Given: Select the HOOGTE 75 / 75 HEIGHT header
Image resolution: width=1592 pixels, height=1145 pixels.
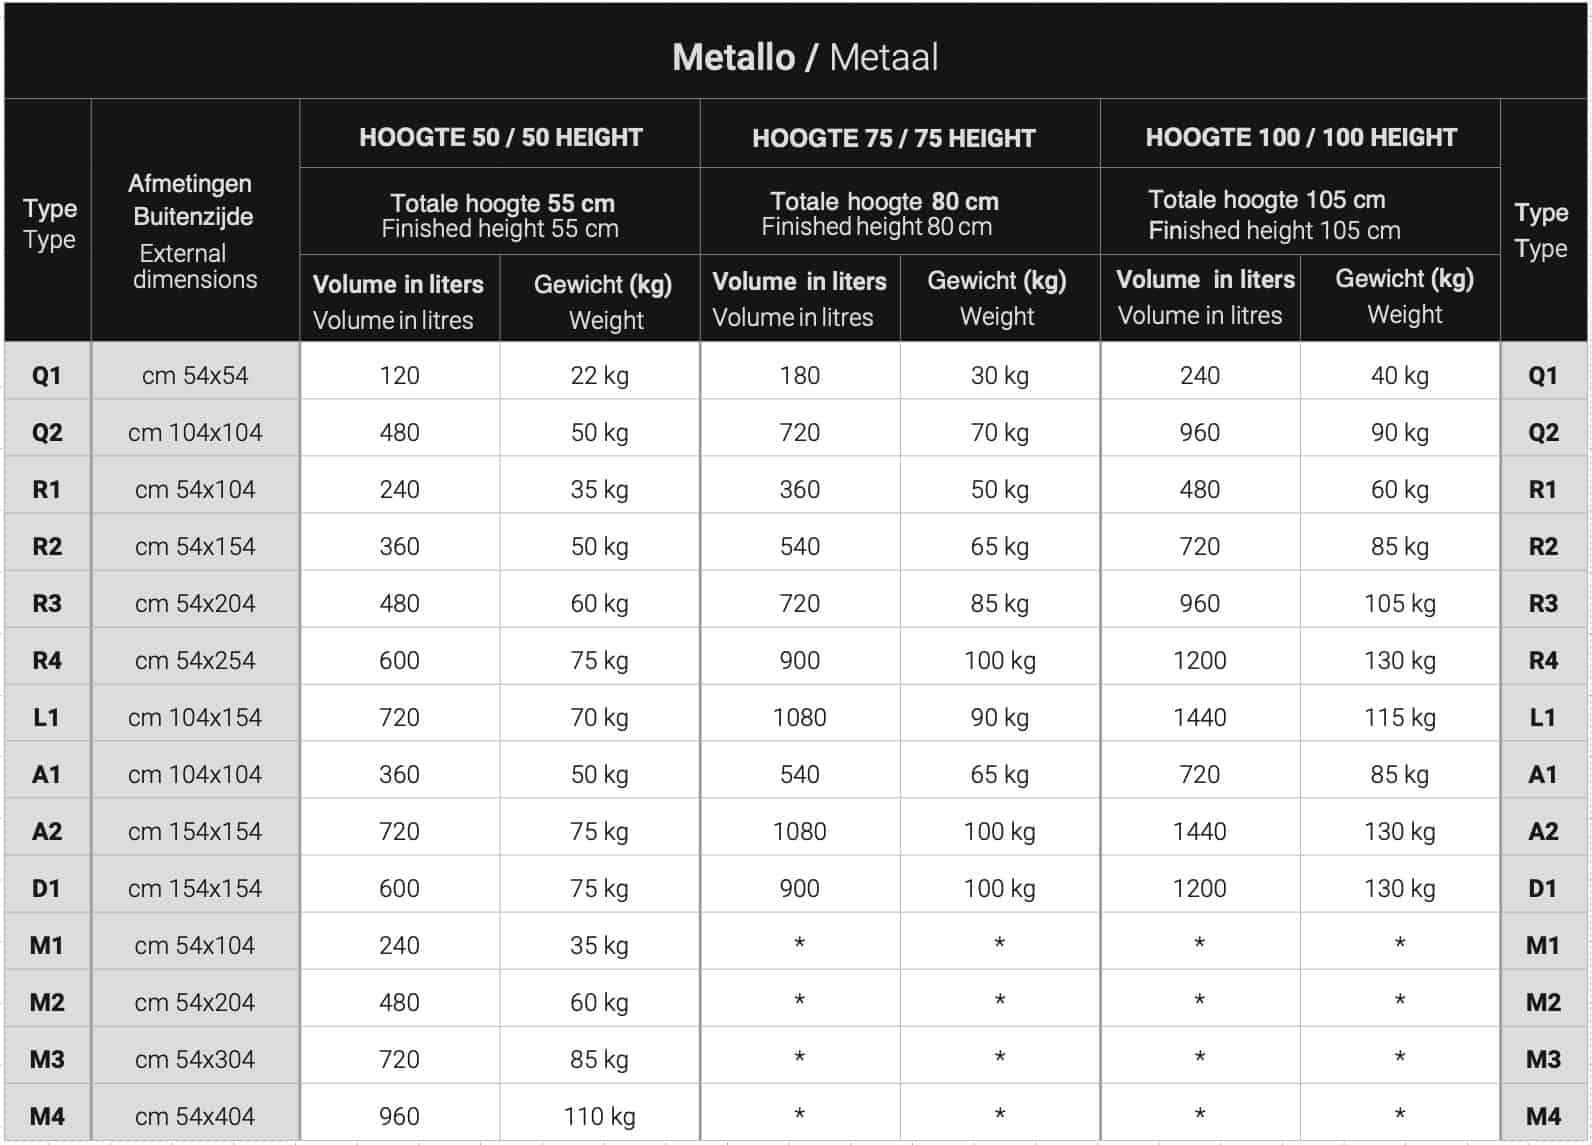Looking at the screenshot, I should [x=893, y=138].
